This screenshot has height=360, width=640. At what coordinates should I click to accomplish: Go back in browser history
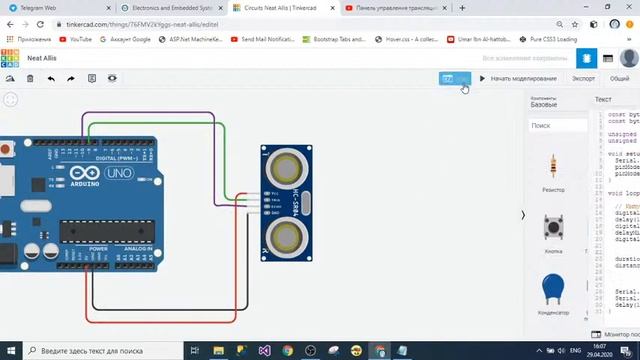pos(10,24)
